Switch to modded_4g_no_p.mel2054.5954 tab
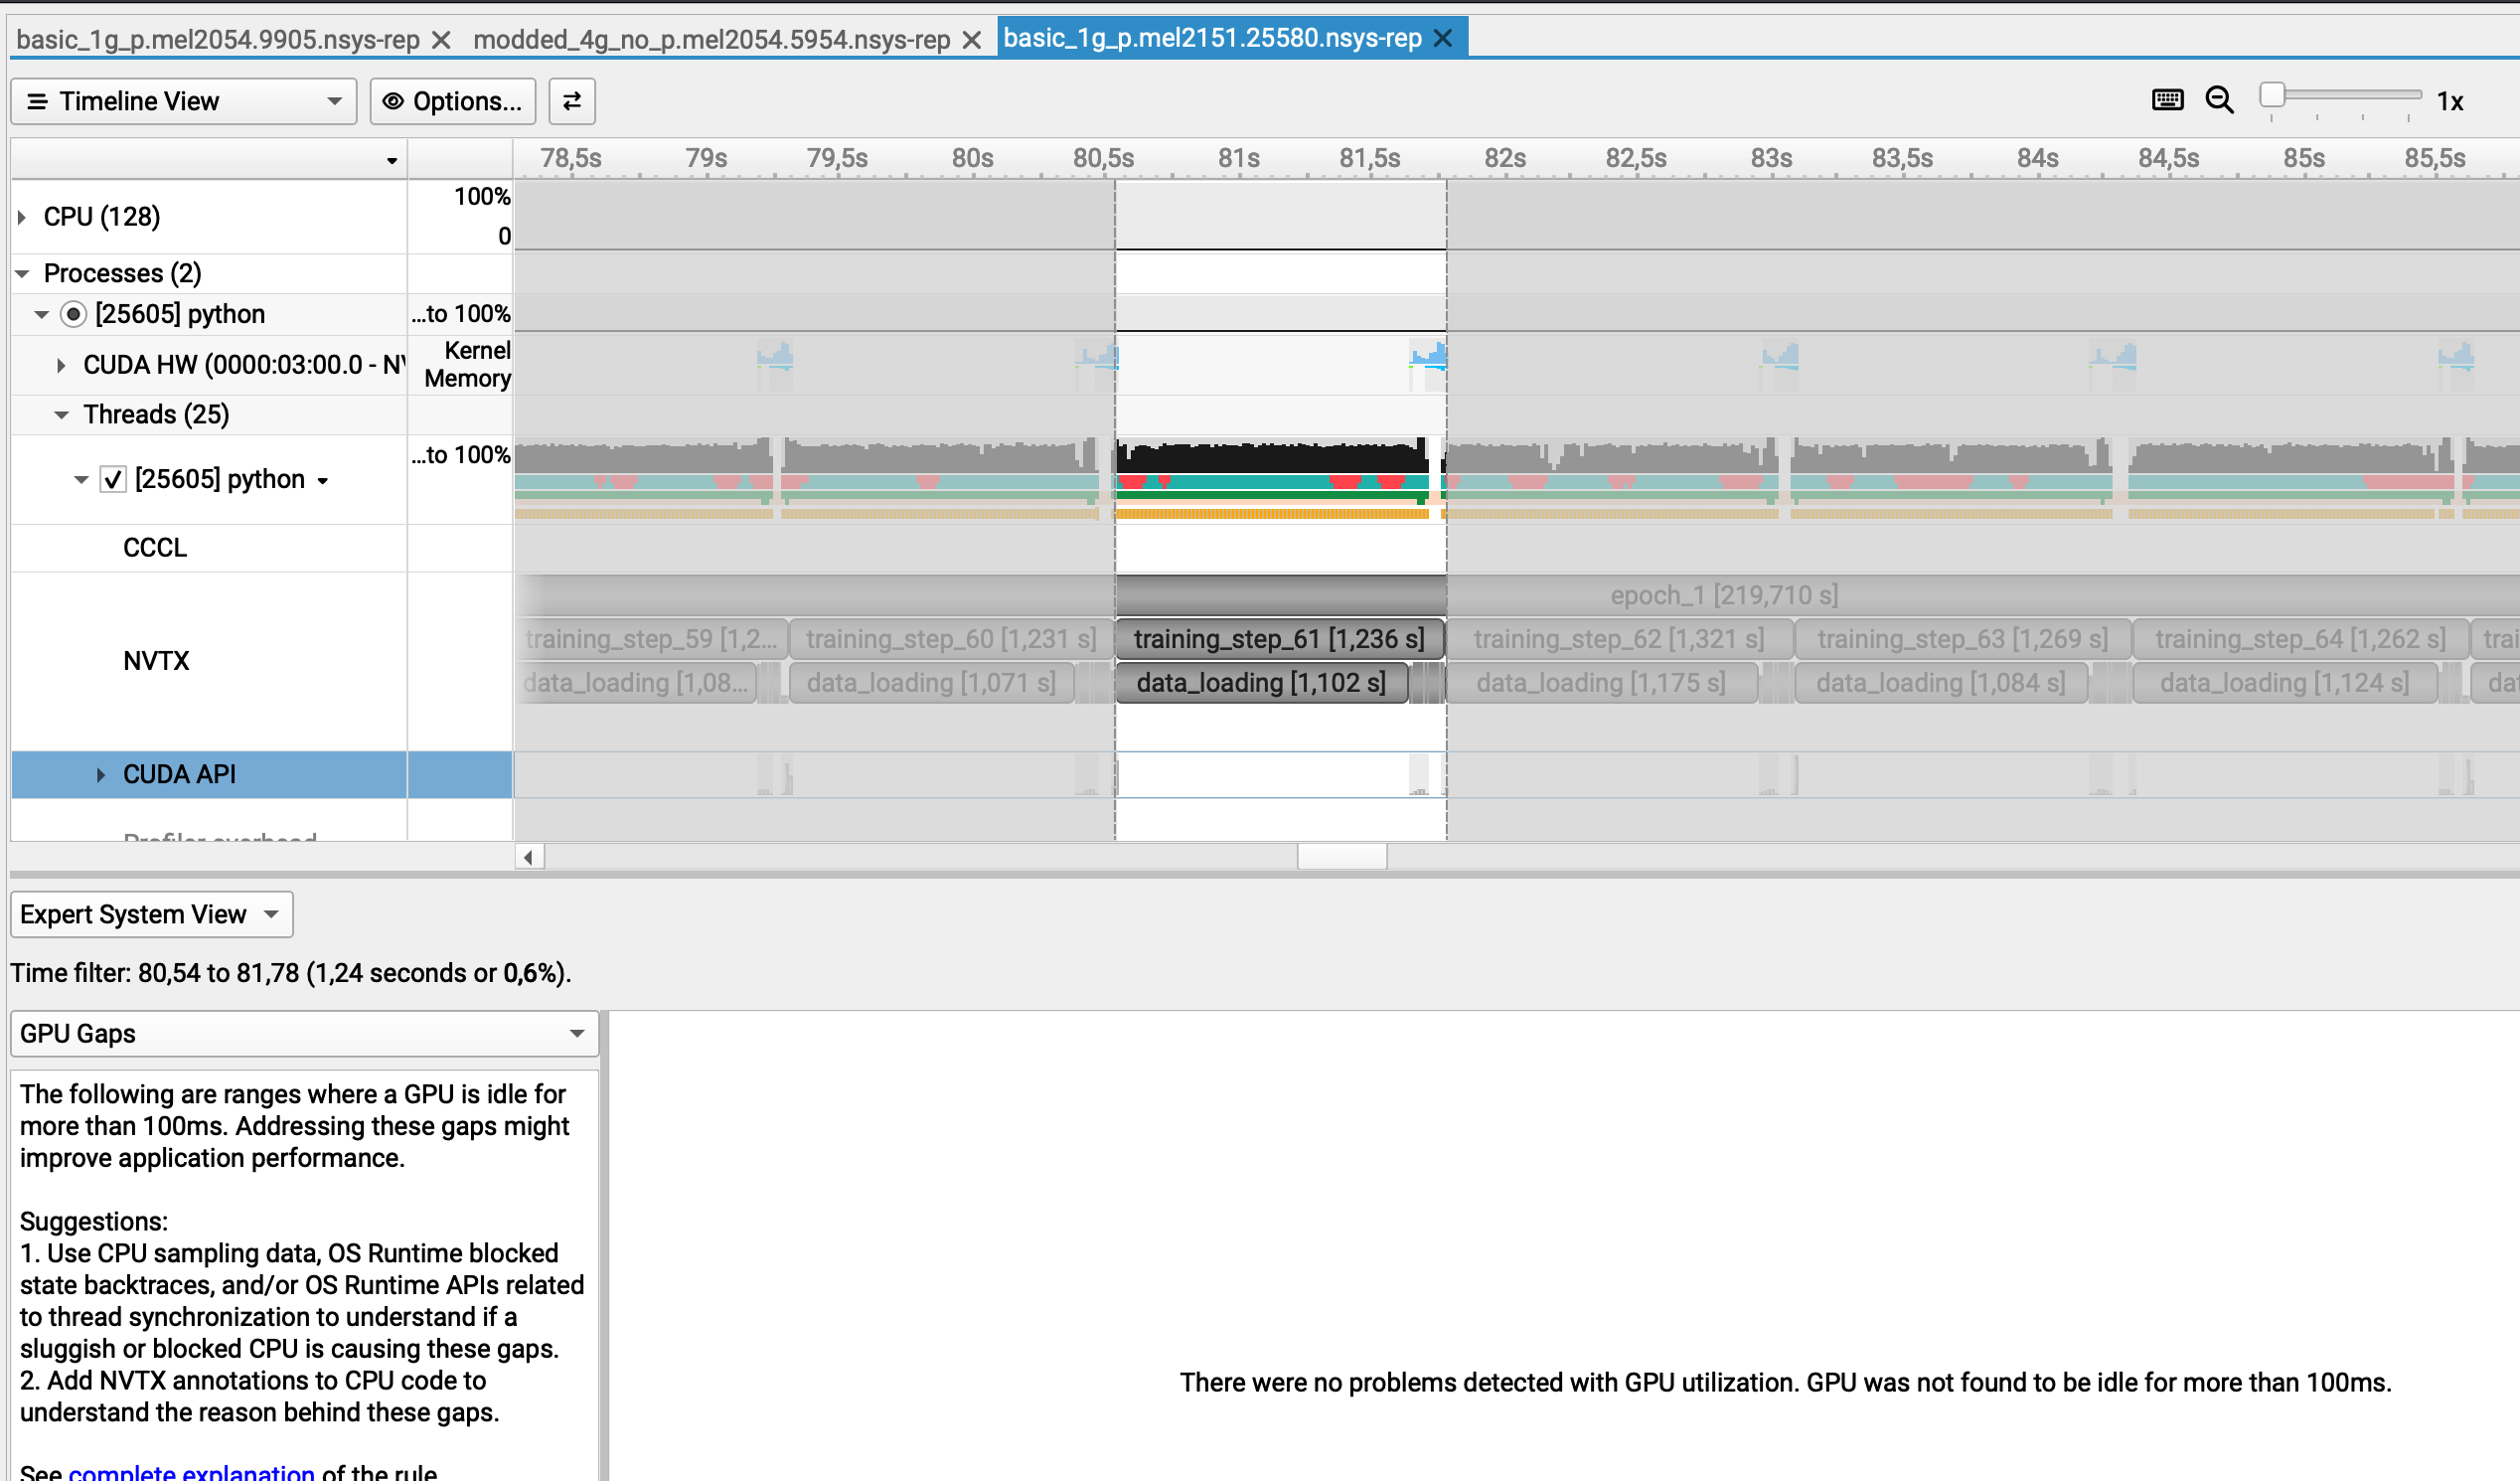Screen dimensions: 2520x1481 point(711,40)
